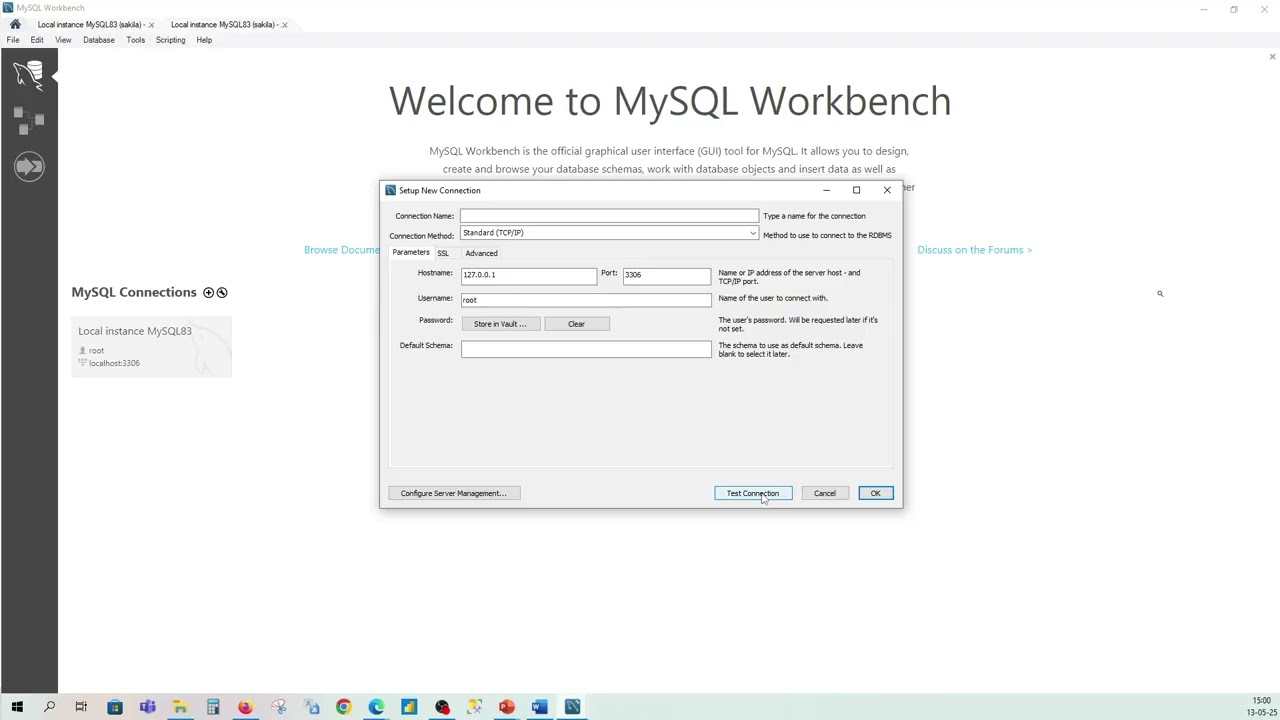The height and width of the screenshot is (720, 1280).
Task: Click the Port field showing 3306
Action: (666, 275)
